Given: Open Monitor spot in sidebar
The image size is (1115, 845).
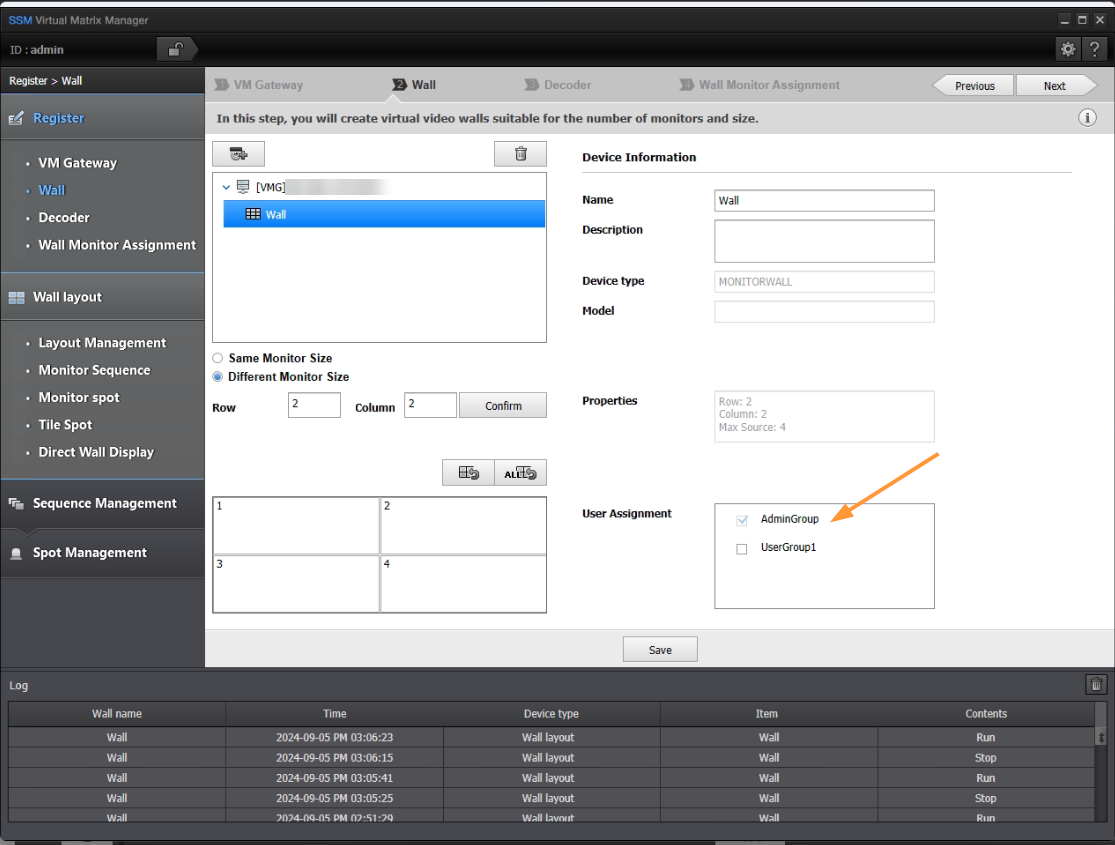Looking at the screenshot, I should tap(79, 398).
